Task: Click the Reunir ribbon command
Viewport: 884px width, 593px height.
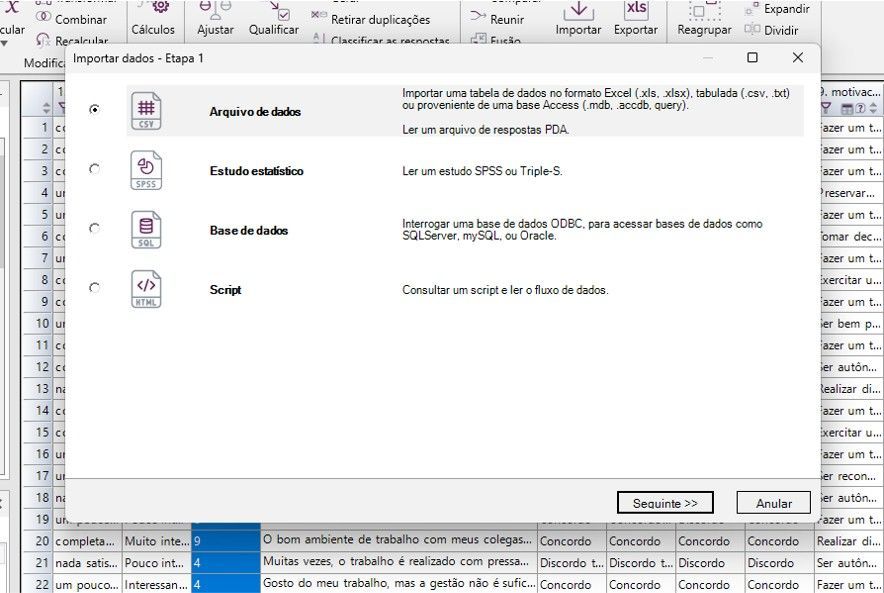Action: coord(497,19)
